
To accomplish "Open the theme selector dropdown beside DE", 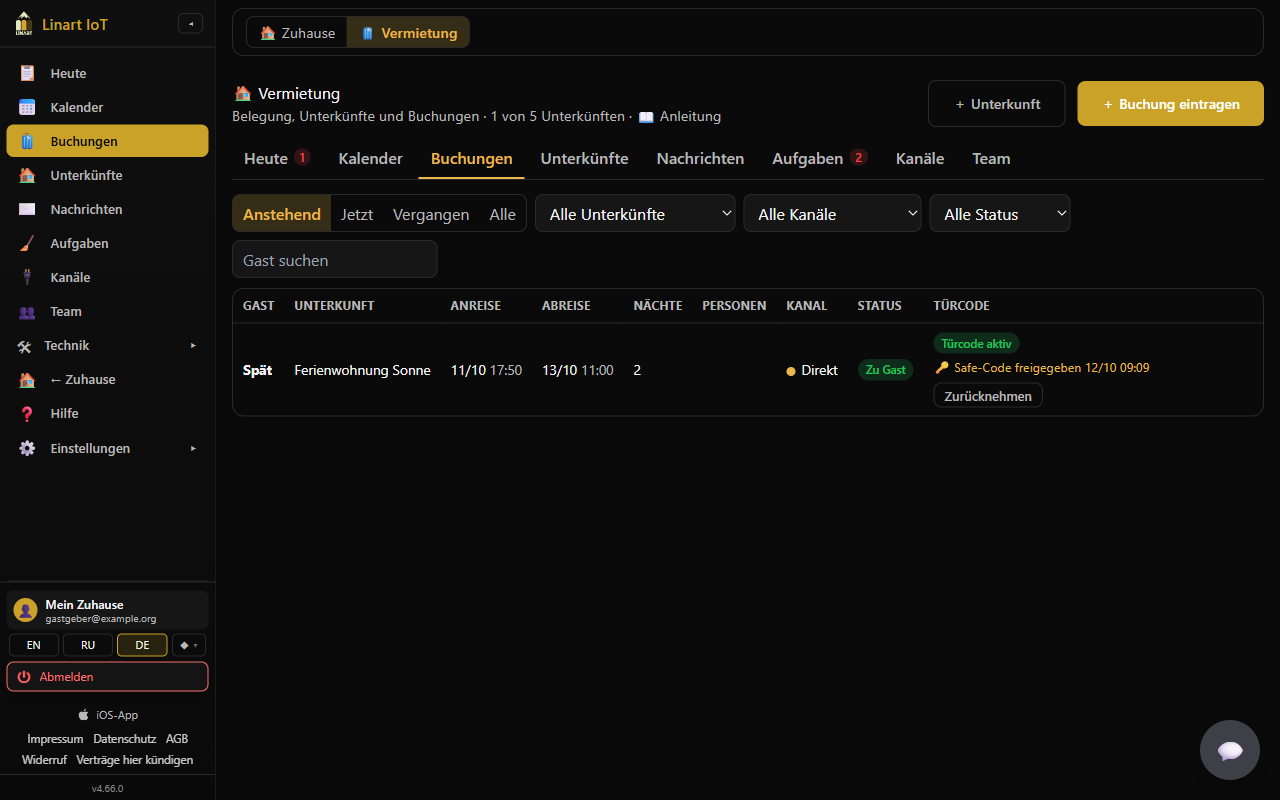I will point(189,645).
